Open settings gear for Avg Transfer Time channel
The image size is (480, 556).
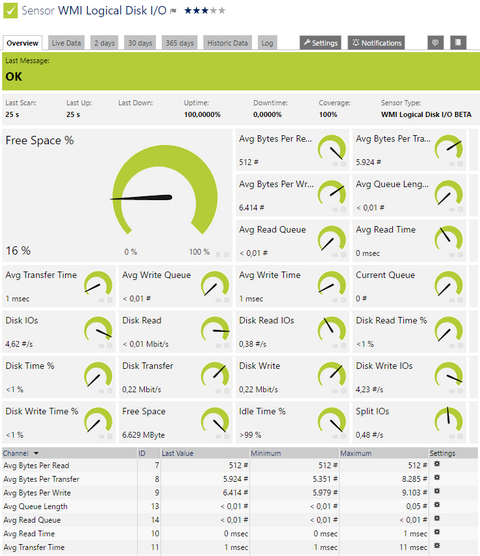click(x=437, y=545)
